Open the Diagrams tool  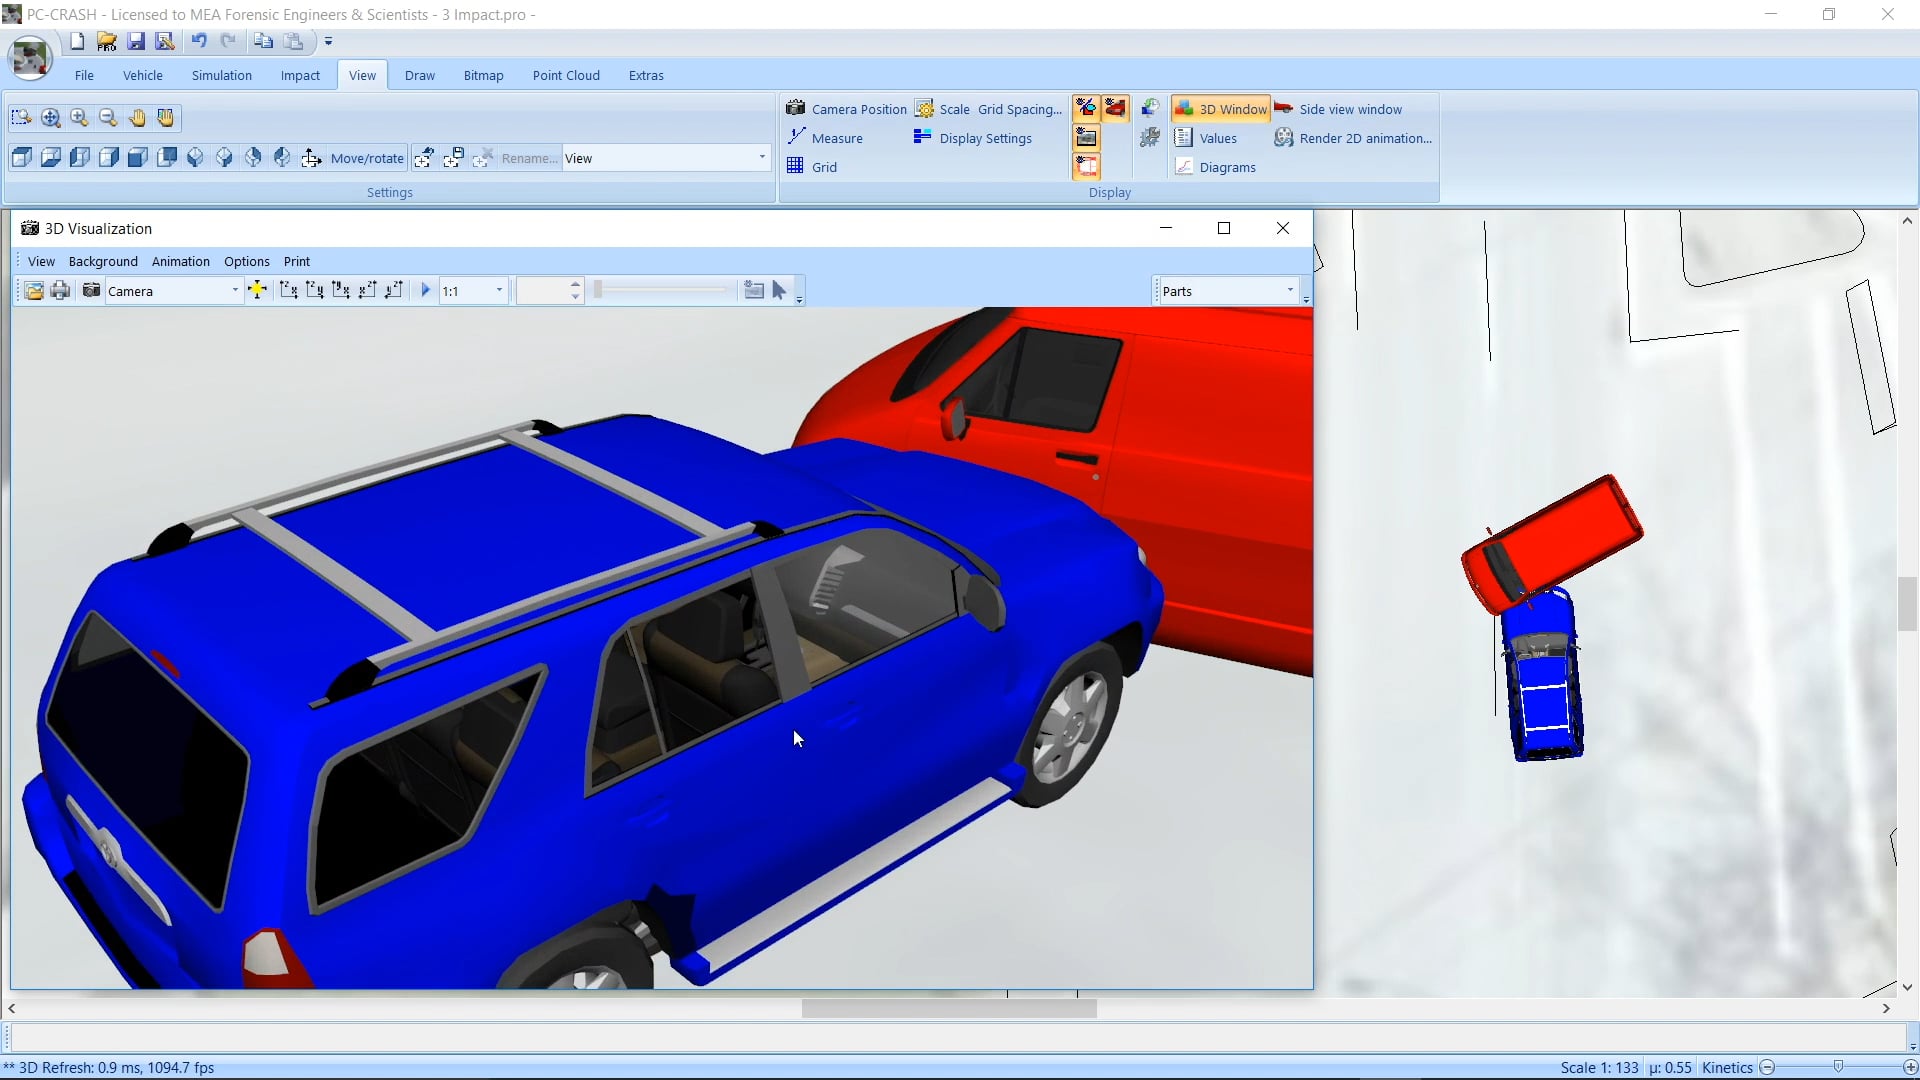coord(1215,167)
